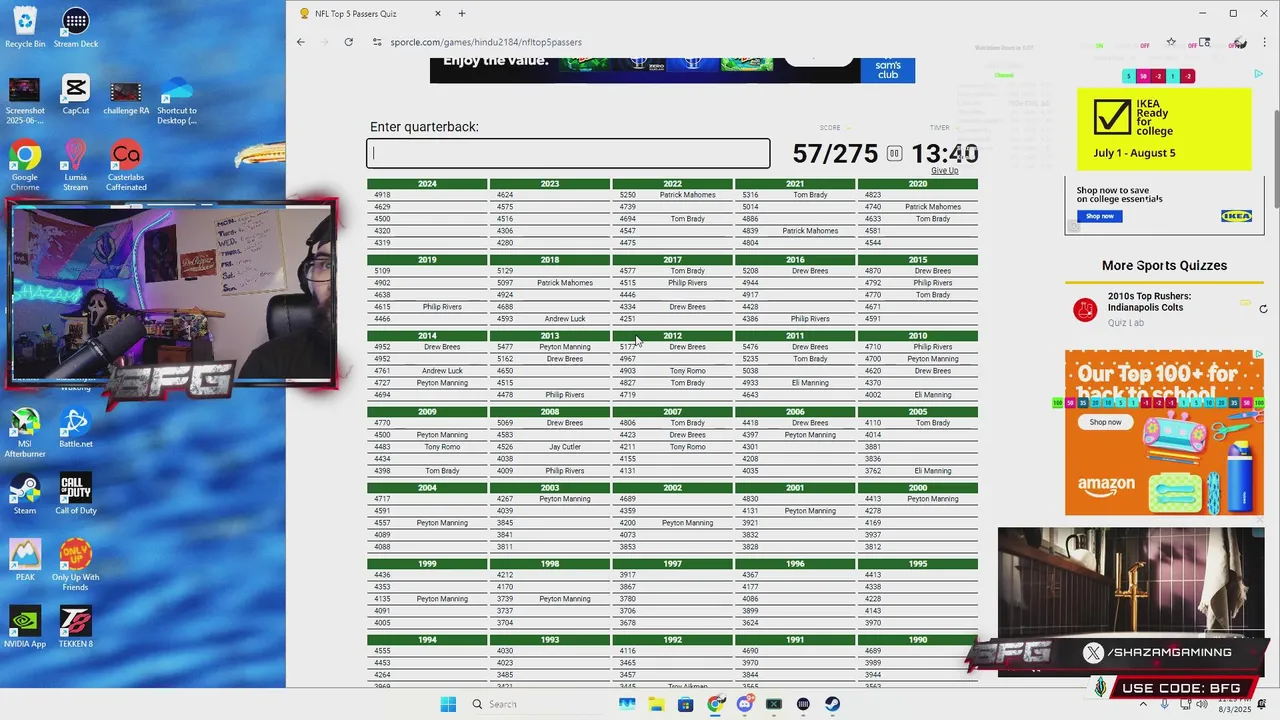Image resolution: width=1280 pixels, height=720 pixels.
Task: Click the taskbar Search box
Action: (x=535, y=704)
